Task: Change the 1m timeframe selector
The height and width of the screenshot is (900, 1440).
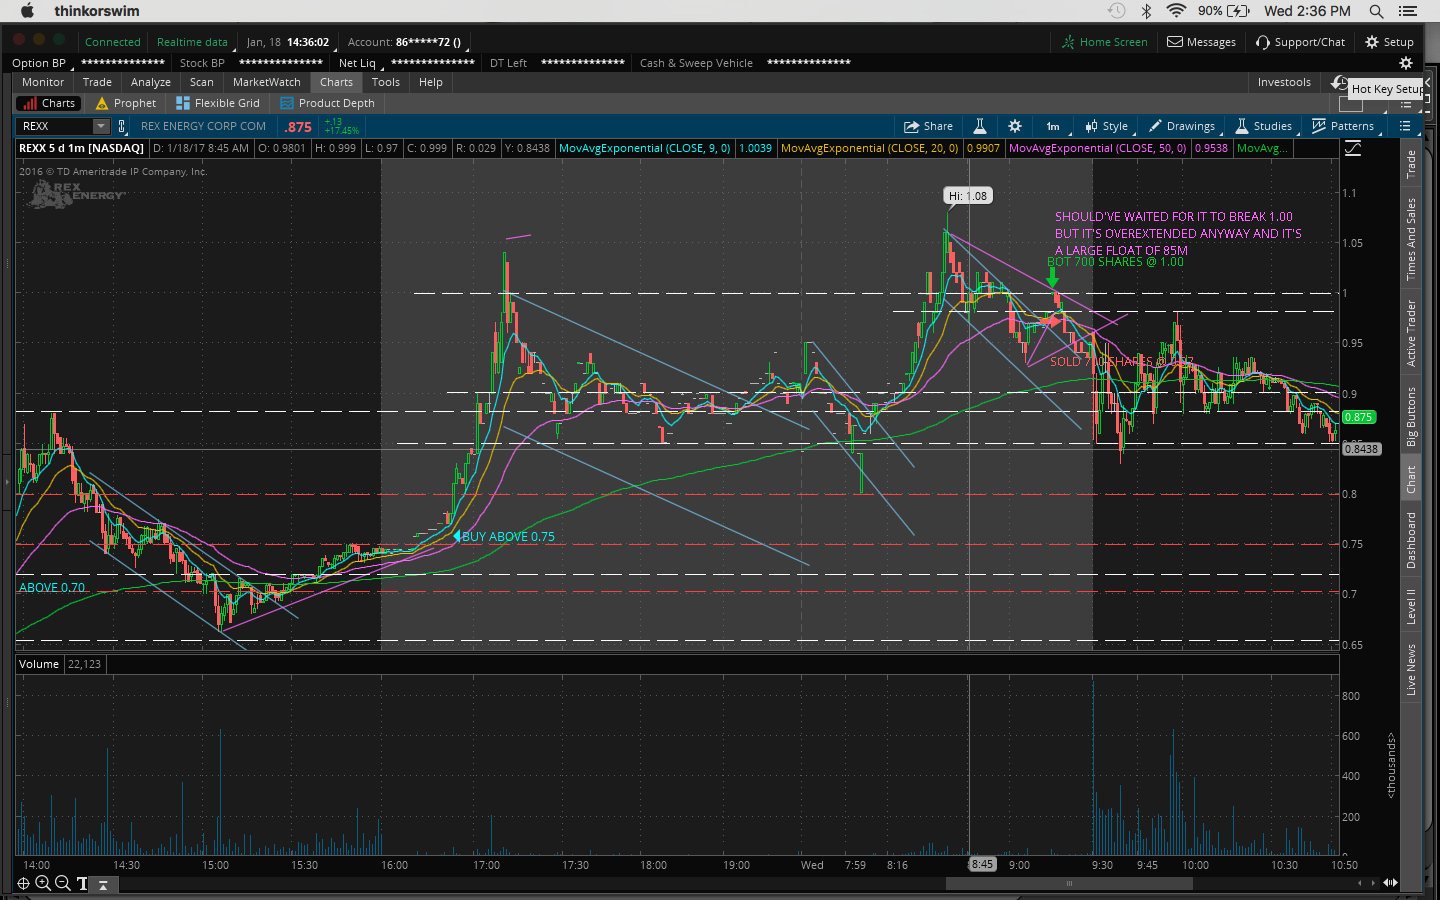Action: (x=1054, y=126)
